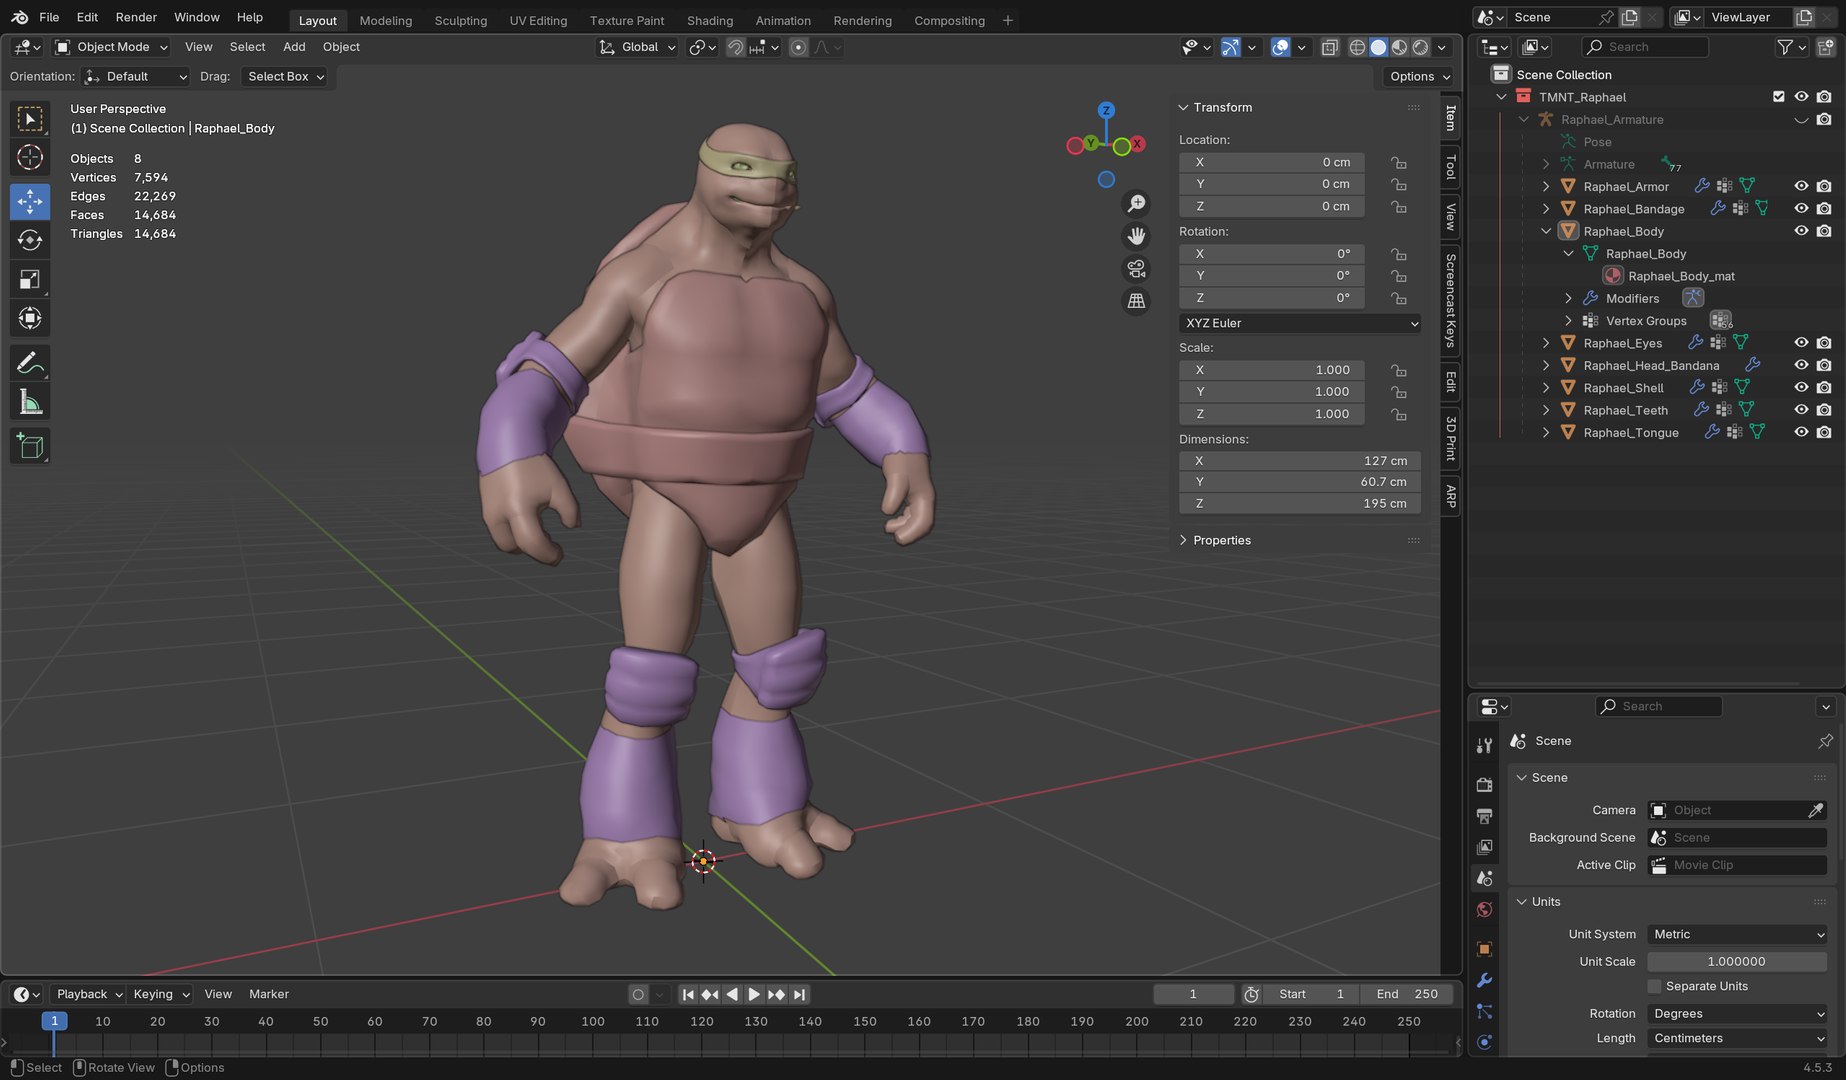The width and height of the screenshot is (1846, 1080).
Task: Click the Pan view hand icon
Action: coord(1136,236)
